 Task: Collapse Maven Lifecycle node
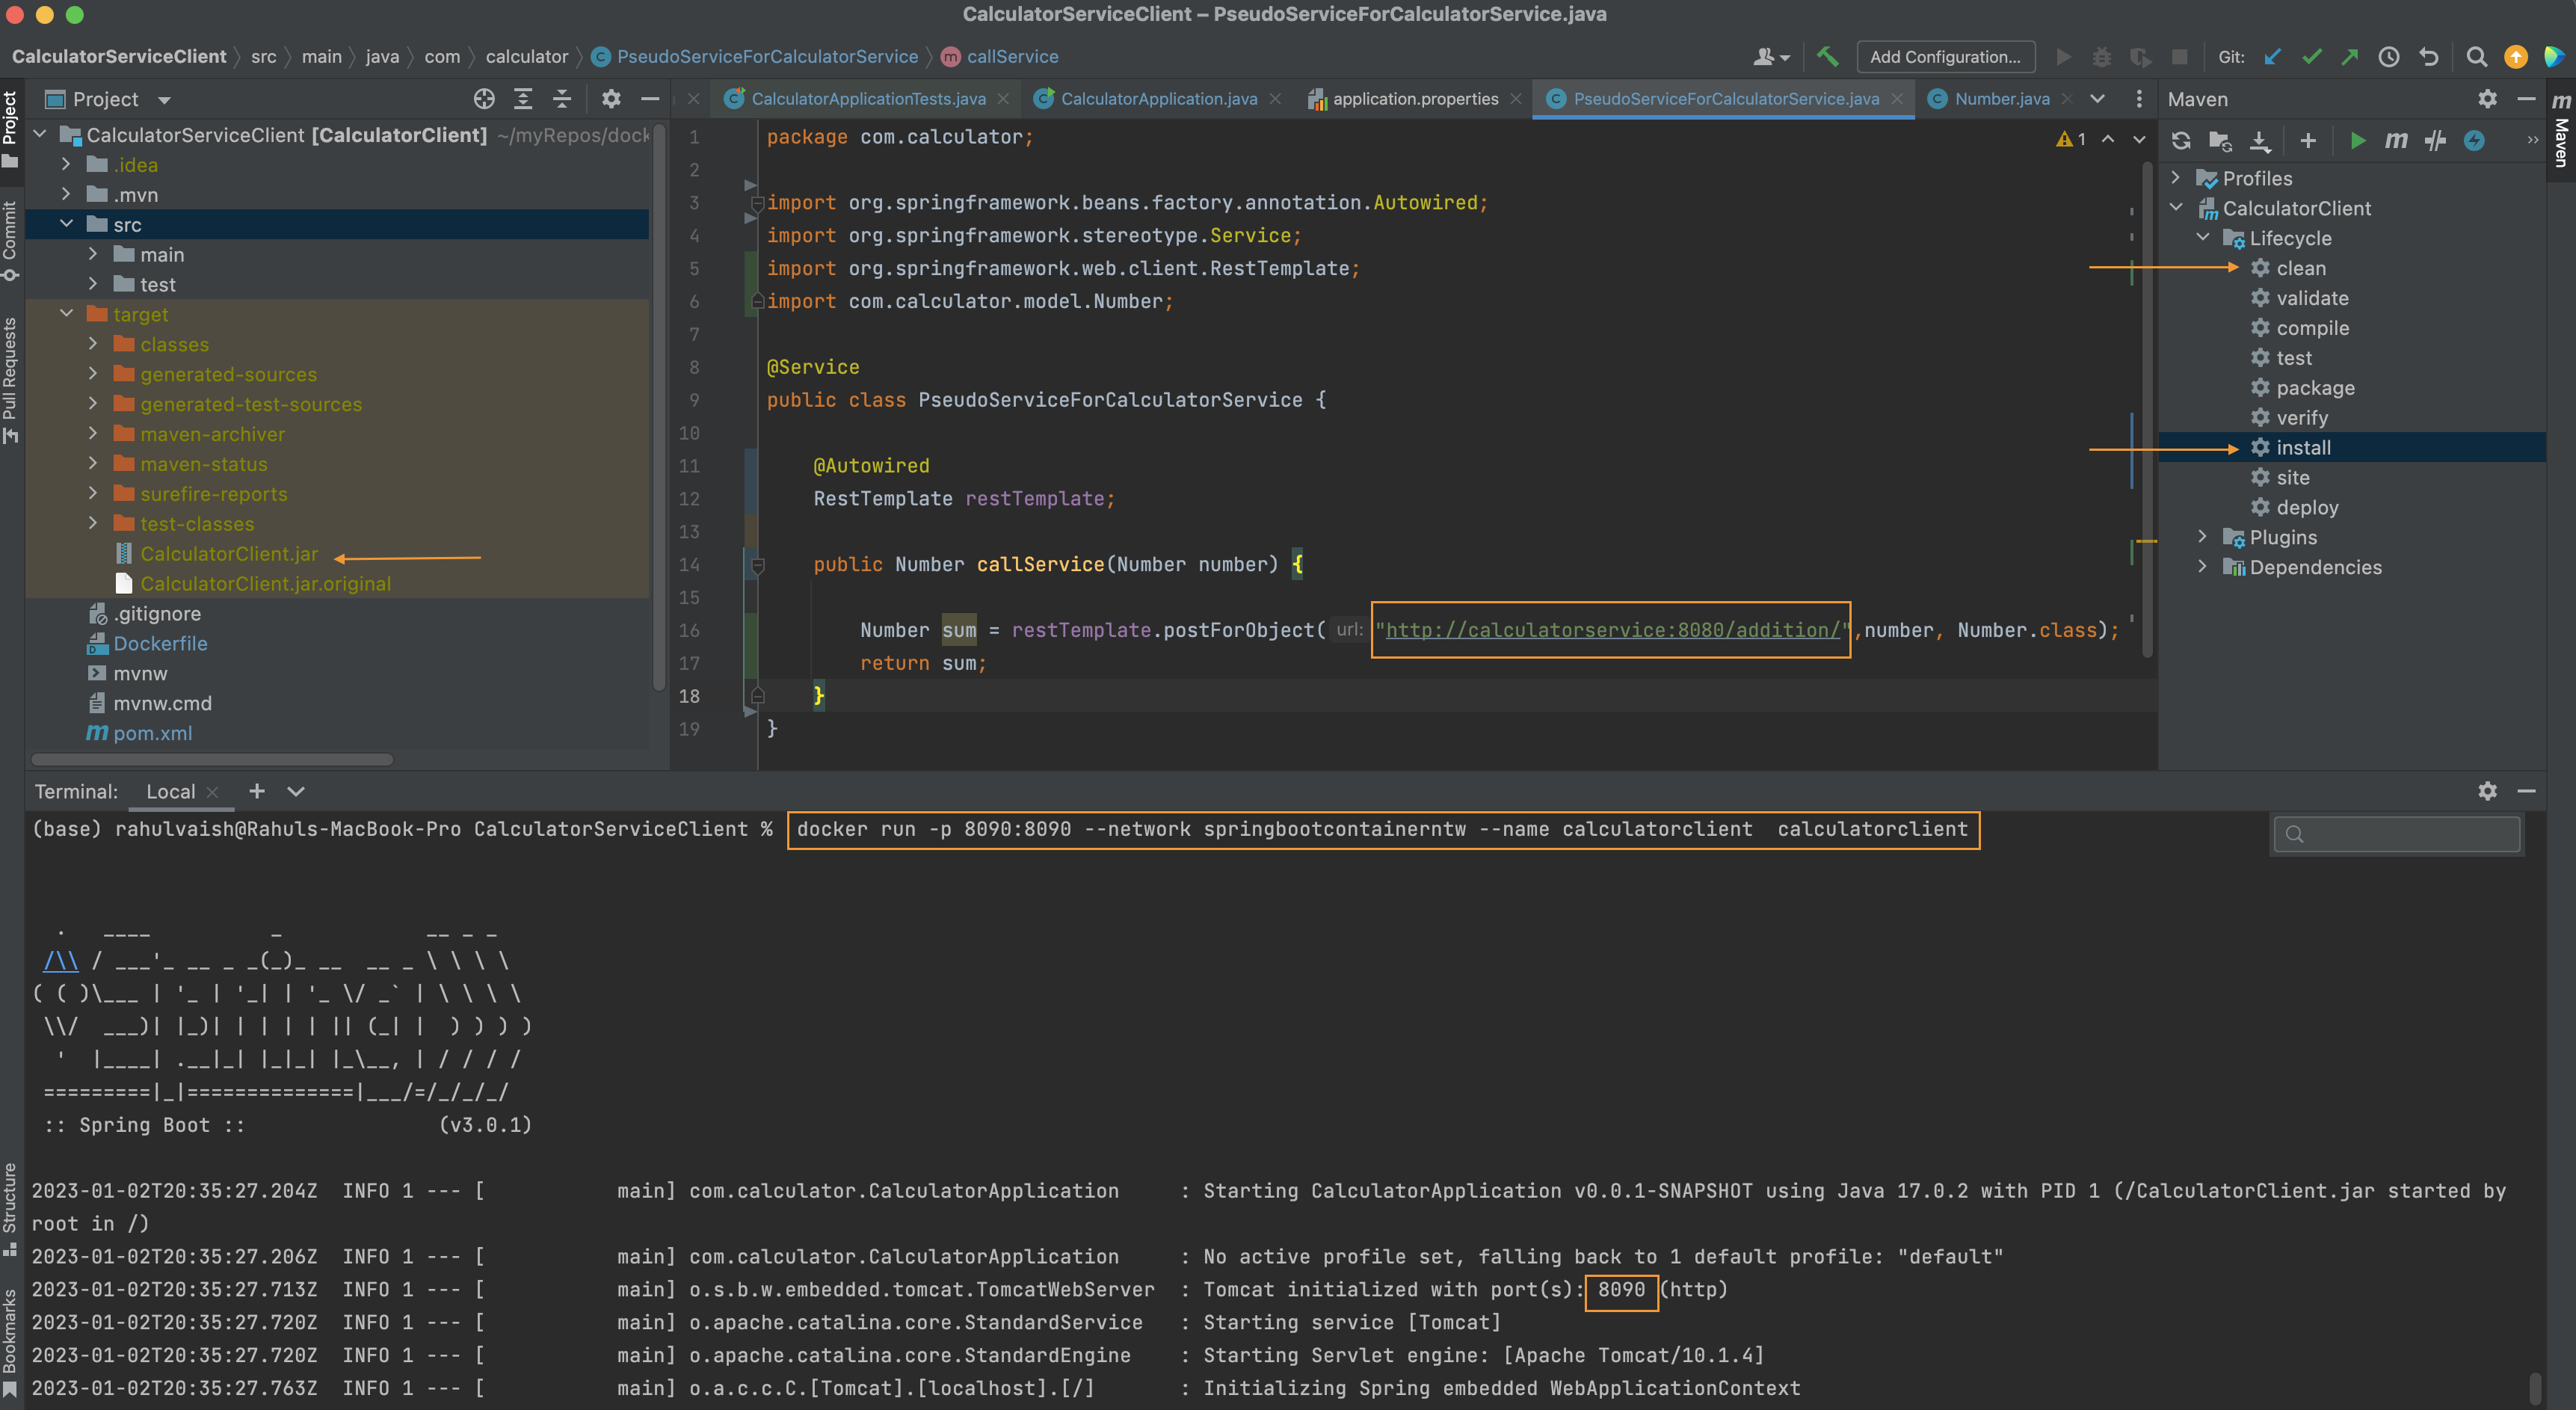2203,238
